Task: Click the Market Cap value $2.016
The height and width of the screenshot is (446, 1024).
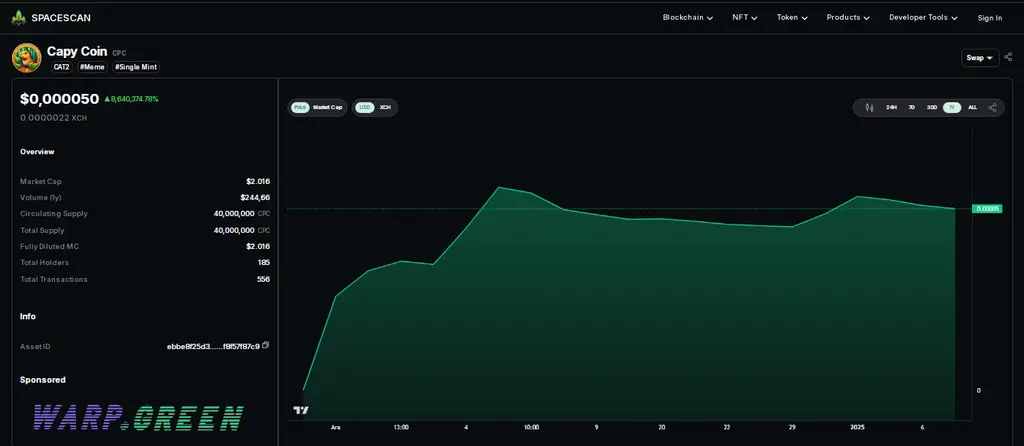Action: [258, 182]
